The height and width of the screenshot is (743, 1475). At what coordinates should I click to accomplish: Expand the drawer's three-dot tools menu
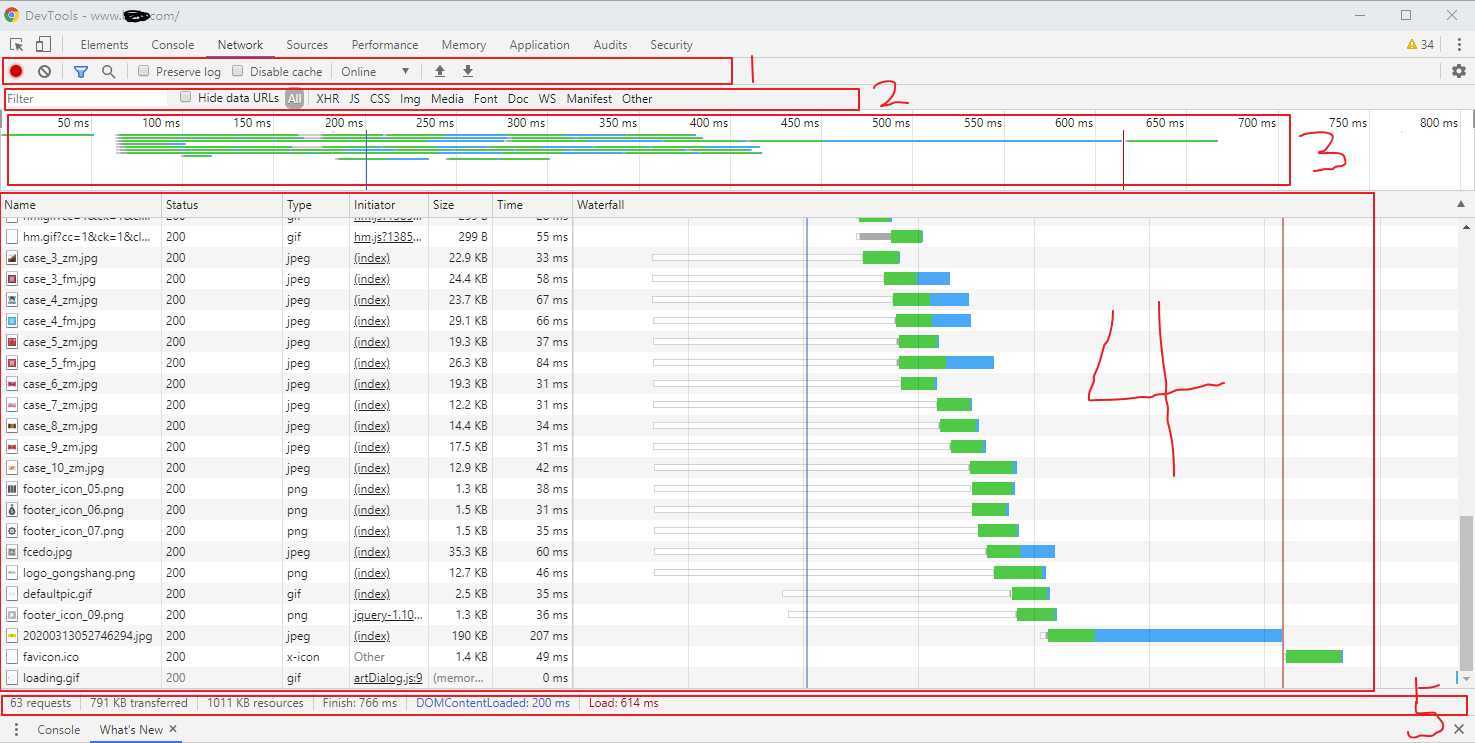click(x=16, y=729)
